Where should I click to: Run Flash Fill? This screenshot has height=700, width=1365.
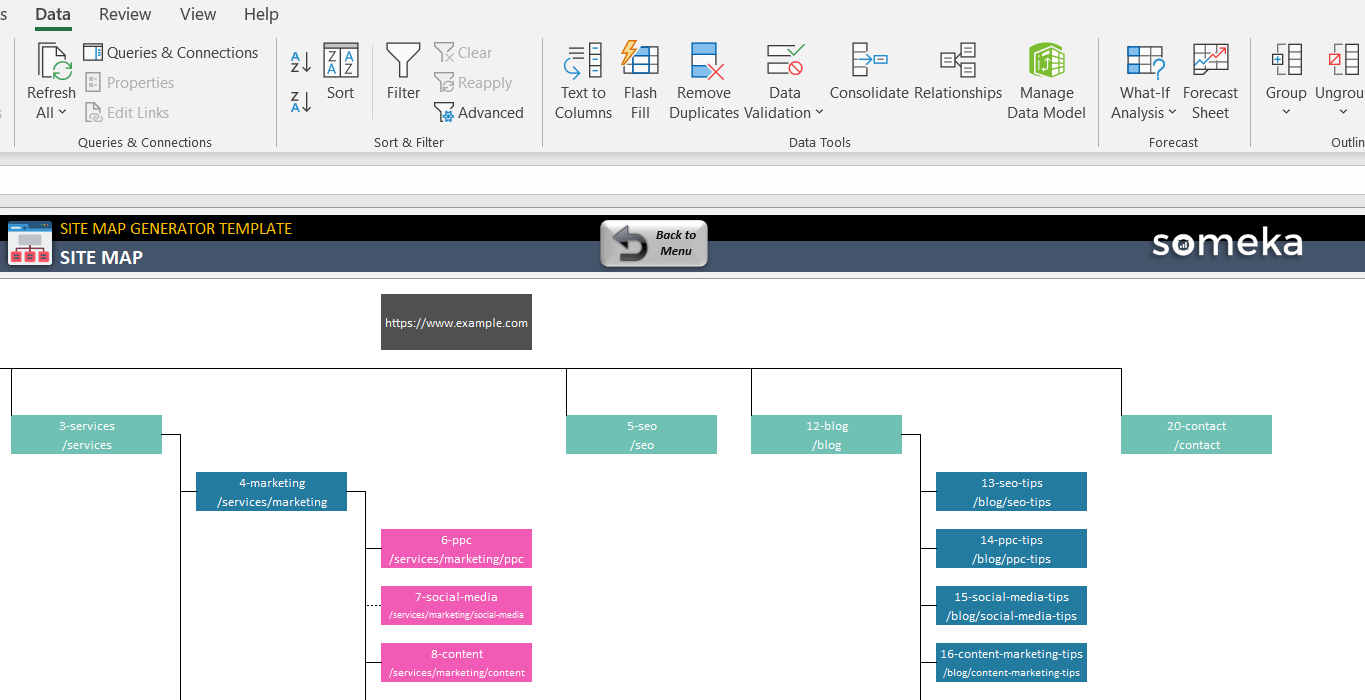[640, 81]
